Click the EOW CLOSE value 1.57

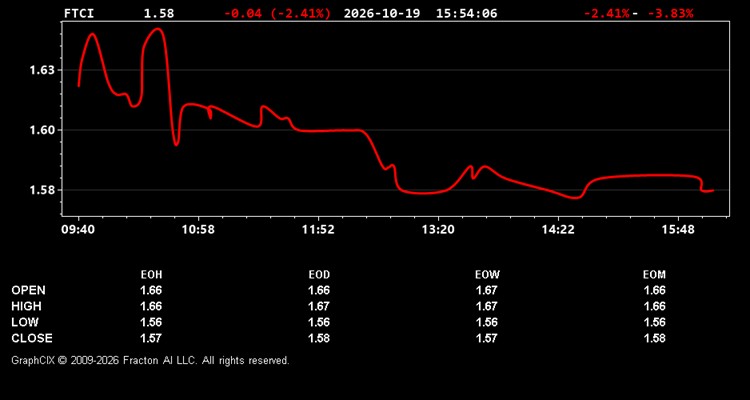(x=487, y=338)
